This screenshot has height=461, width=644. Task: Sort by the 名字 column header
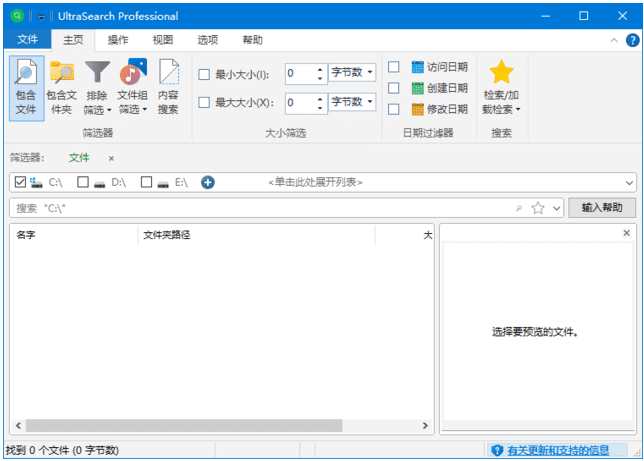74,235
